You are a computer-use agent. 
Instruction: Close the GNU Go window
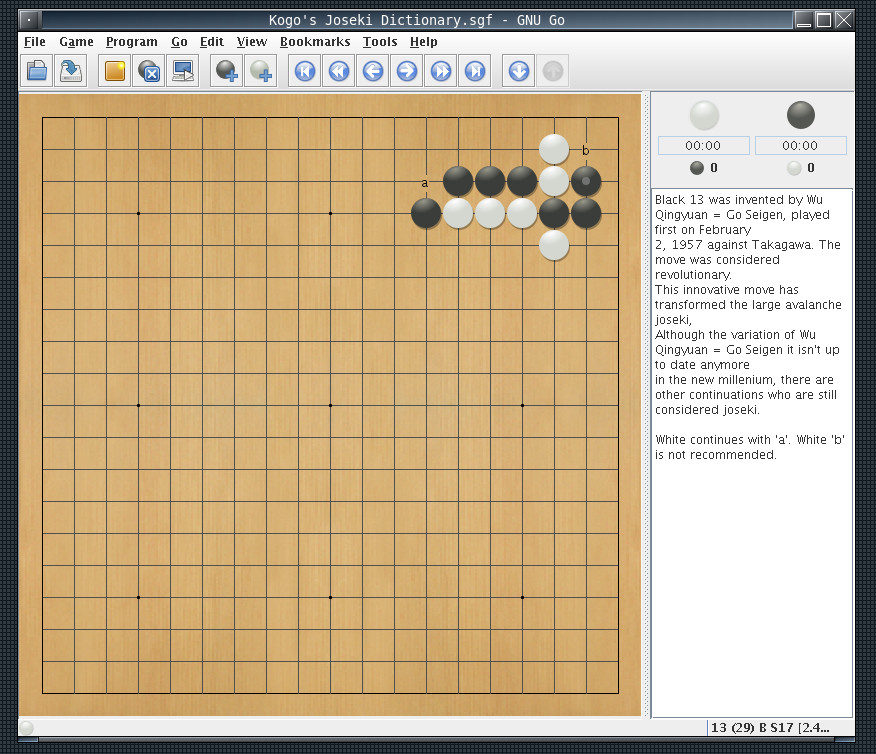[844, 21]
